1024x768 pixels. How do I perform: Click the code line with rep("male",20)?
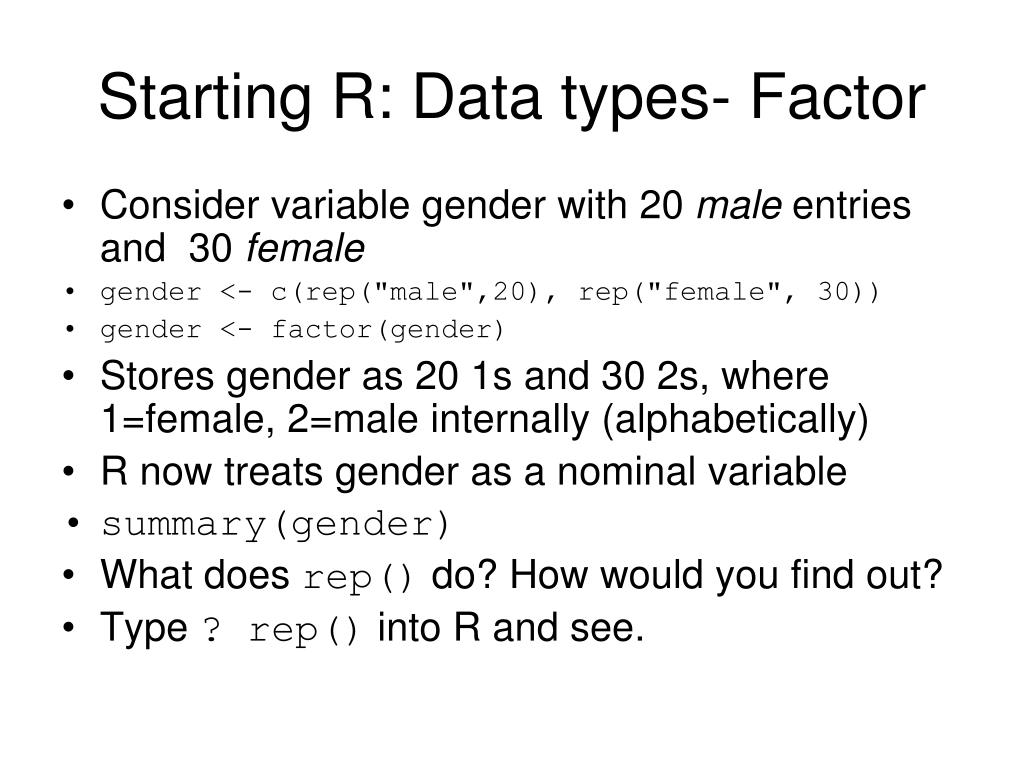[490, 292]
